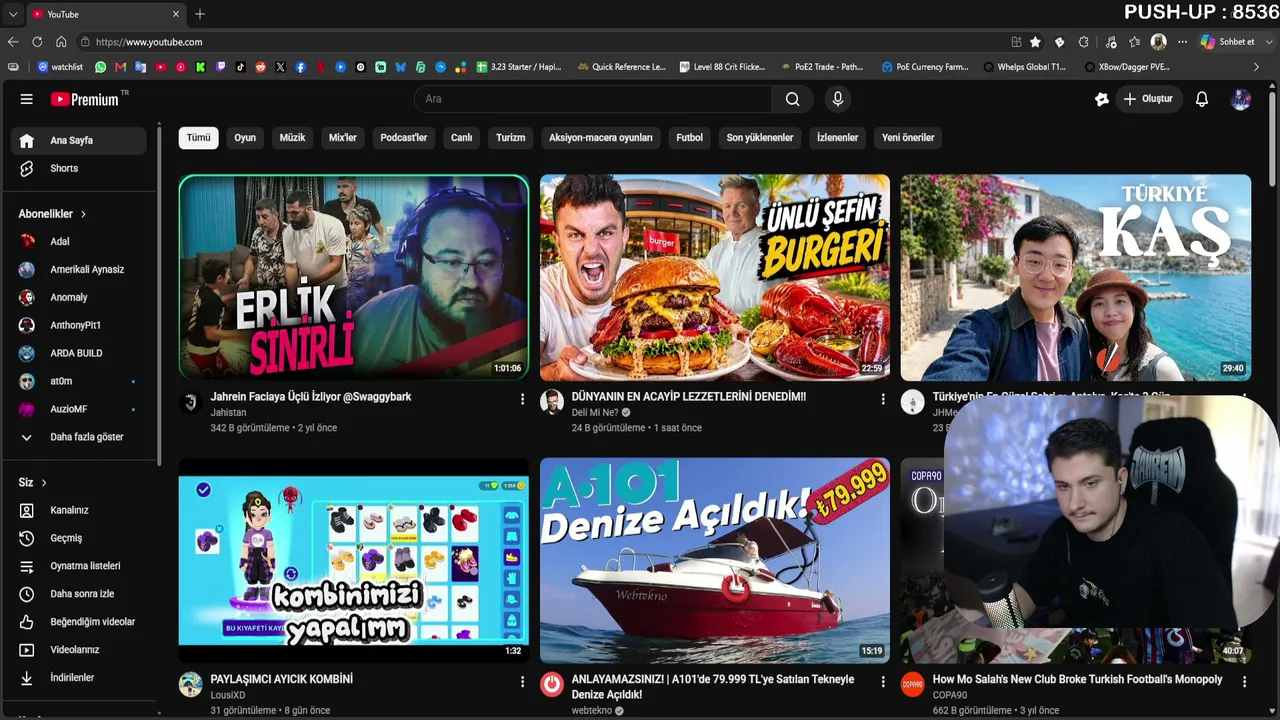Open the Twitch bookmark icon
The image size is (1280, 720).
[x=220, y=67]
